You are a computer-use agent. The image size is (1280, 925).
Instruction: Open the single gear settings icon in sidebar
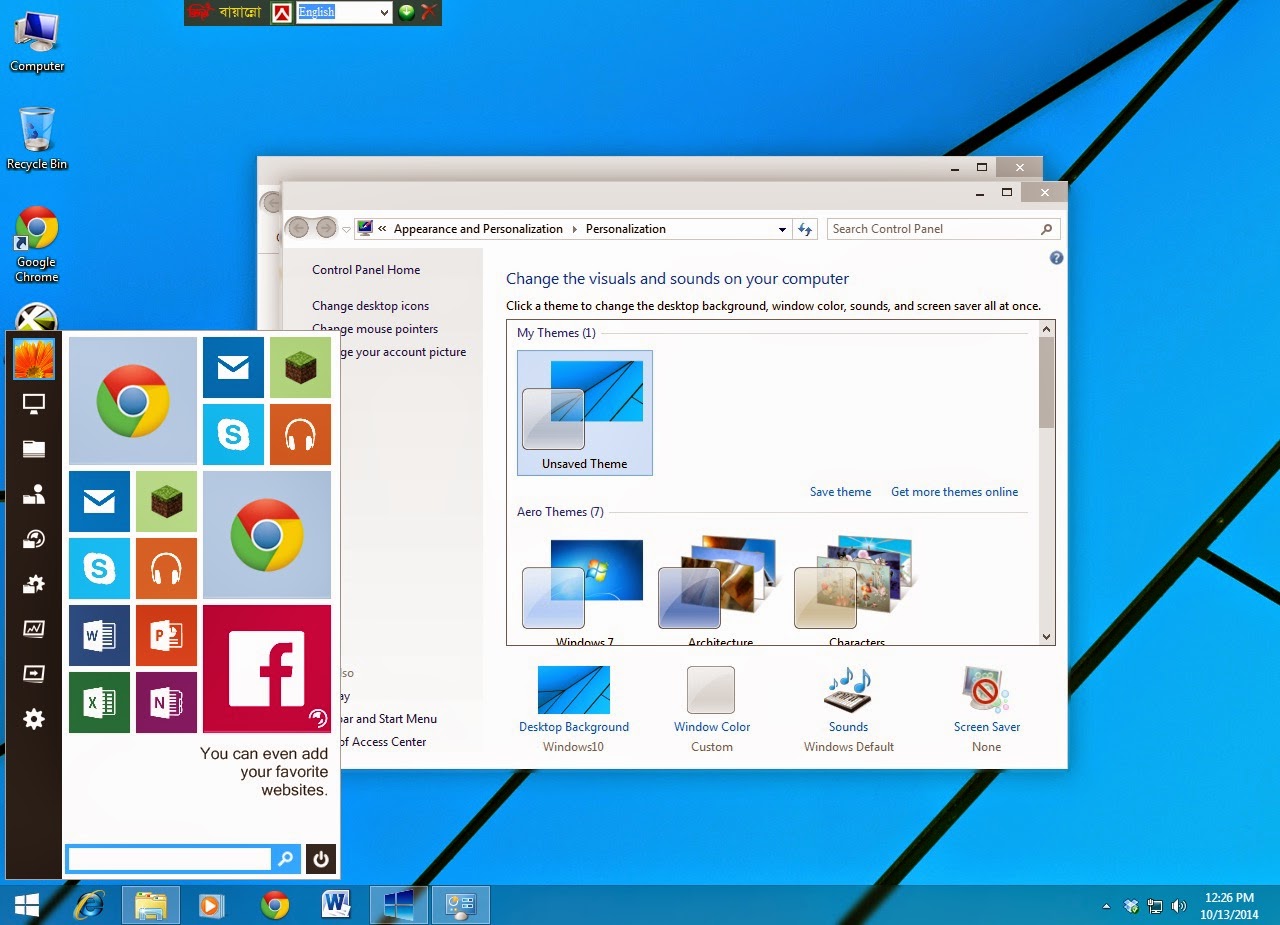point(34,719)
